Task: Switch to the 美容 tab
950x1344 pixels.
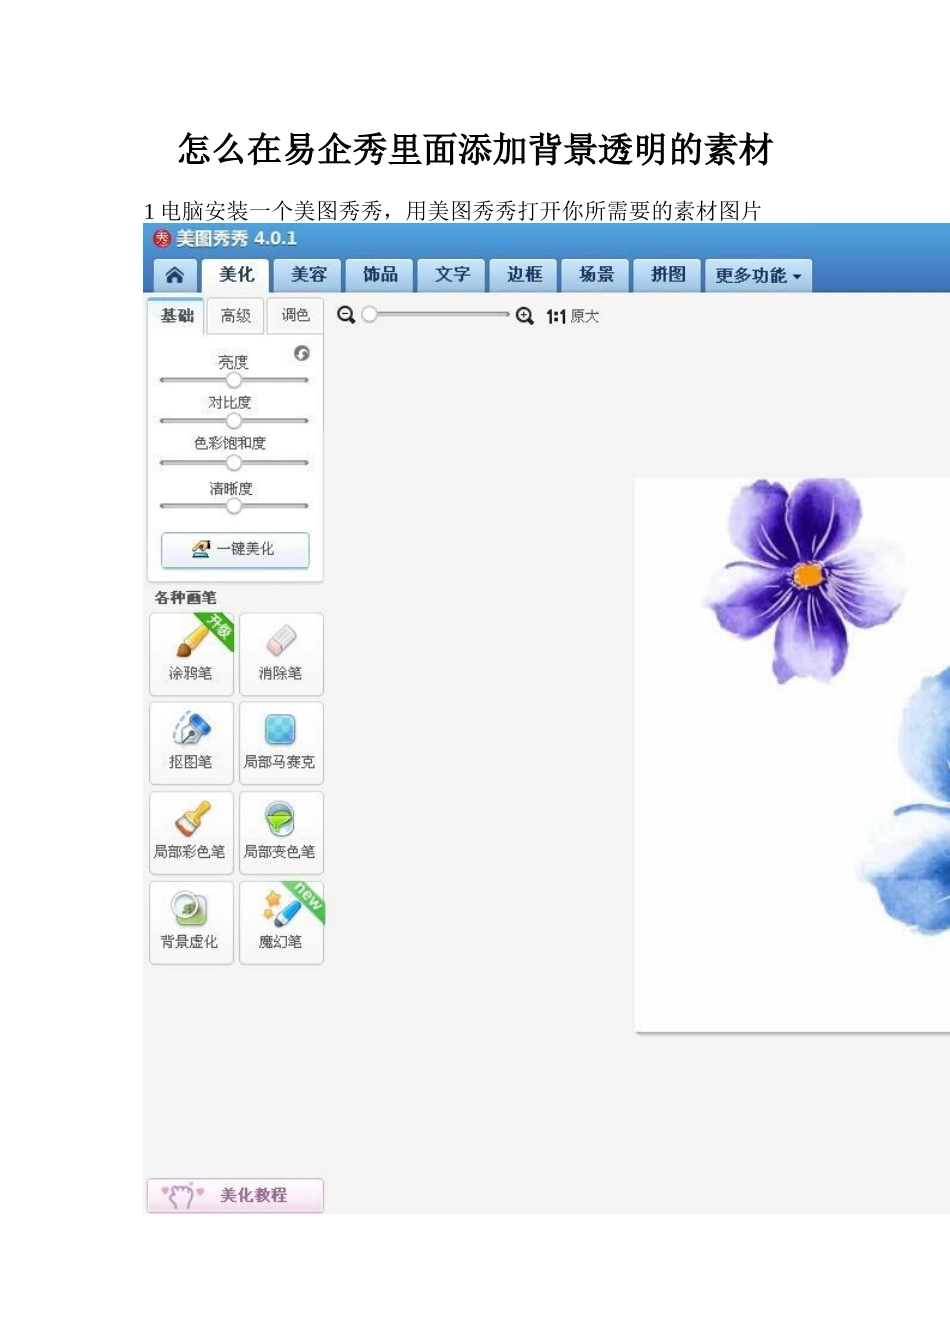Action: (x=309, y=275)
